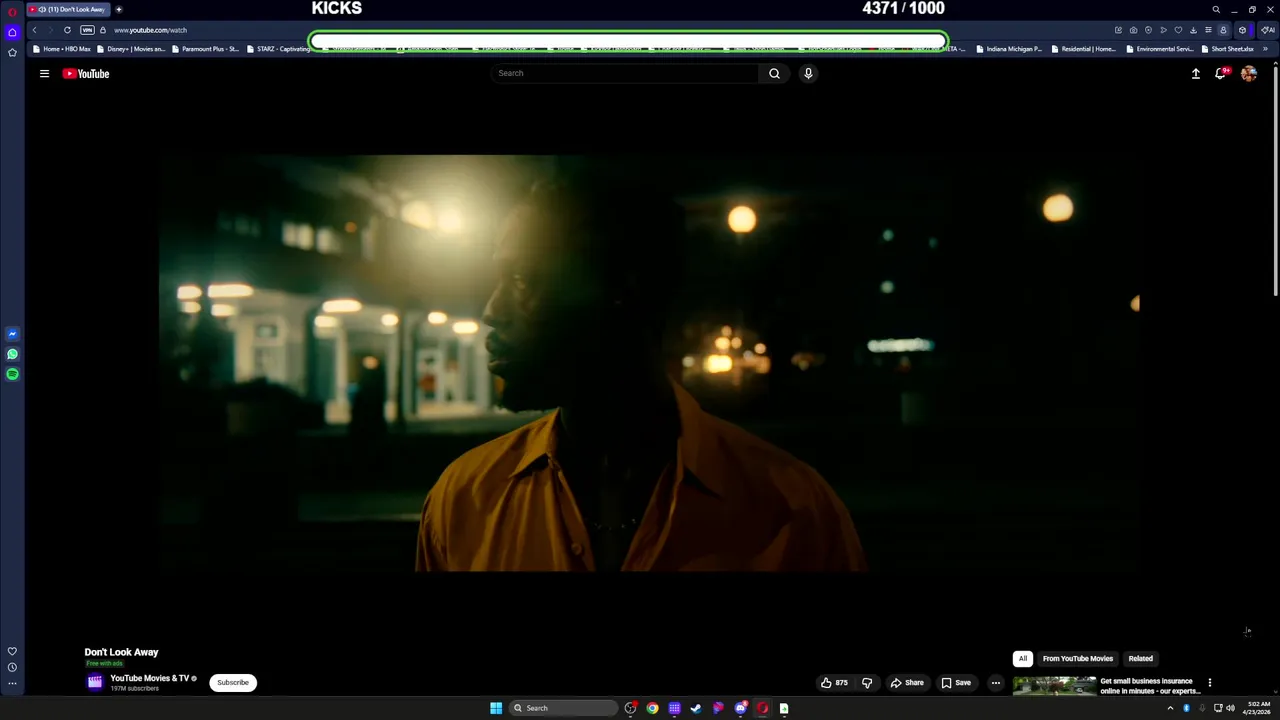Click the video player frame
The height and width of the screenshot is (720, 1280).
tap(650, 363)
